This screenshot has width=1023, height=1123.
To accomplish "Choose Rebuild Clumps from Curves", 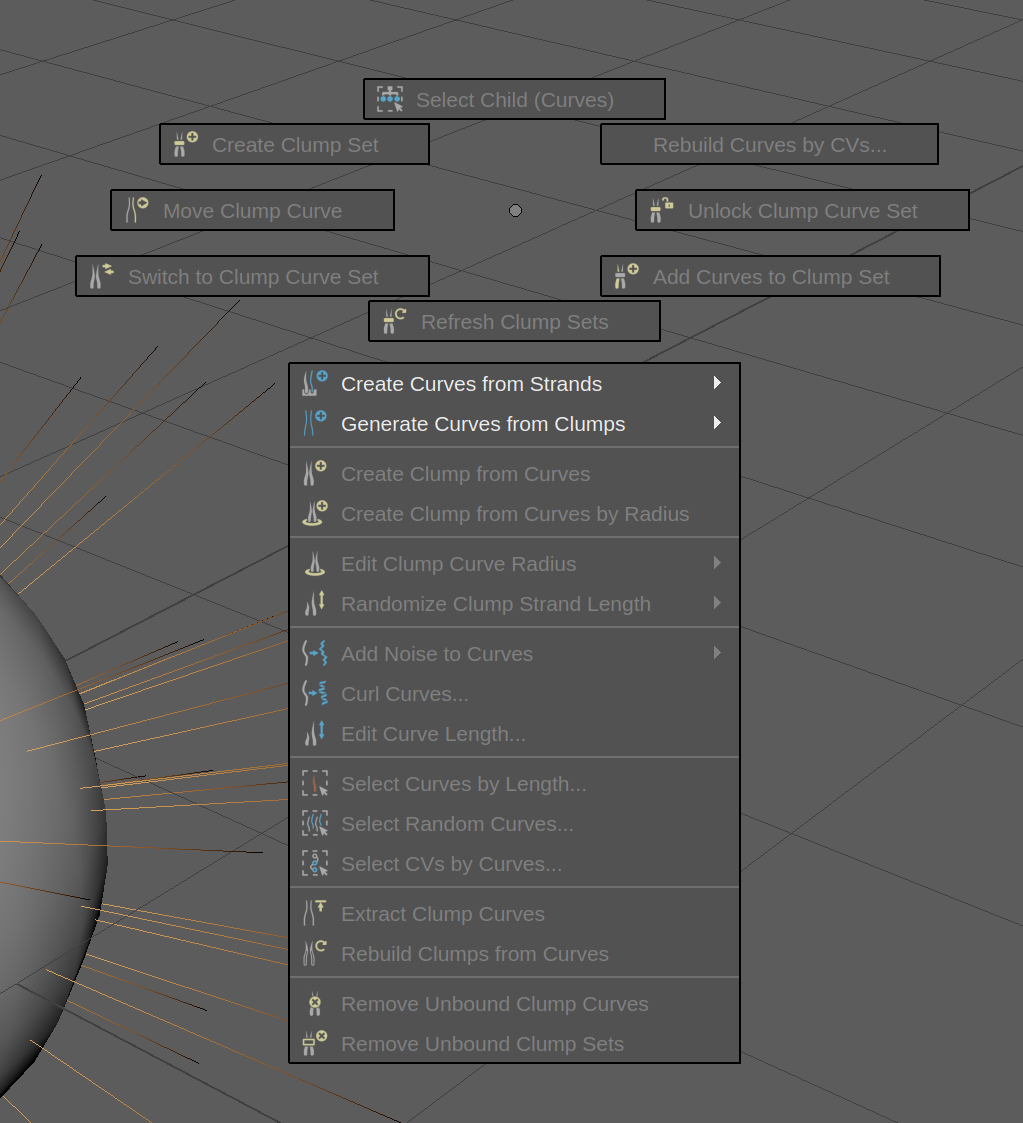I will tap(474, 954).
